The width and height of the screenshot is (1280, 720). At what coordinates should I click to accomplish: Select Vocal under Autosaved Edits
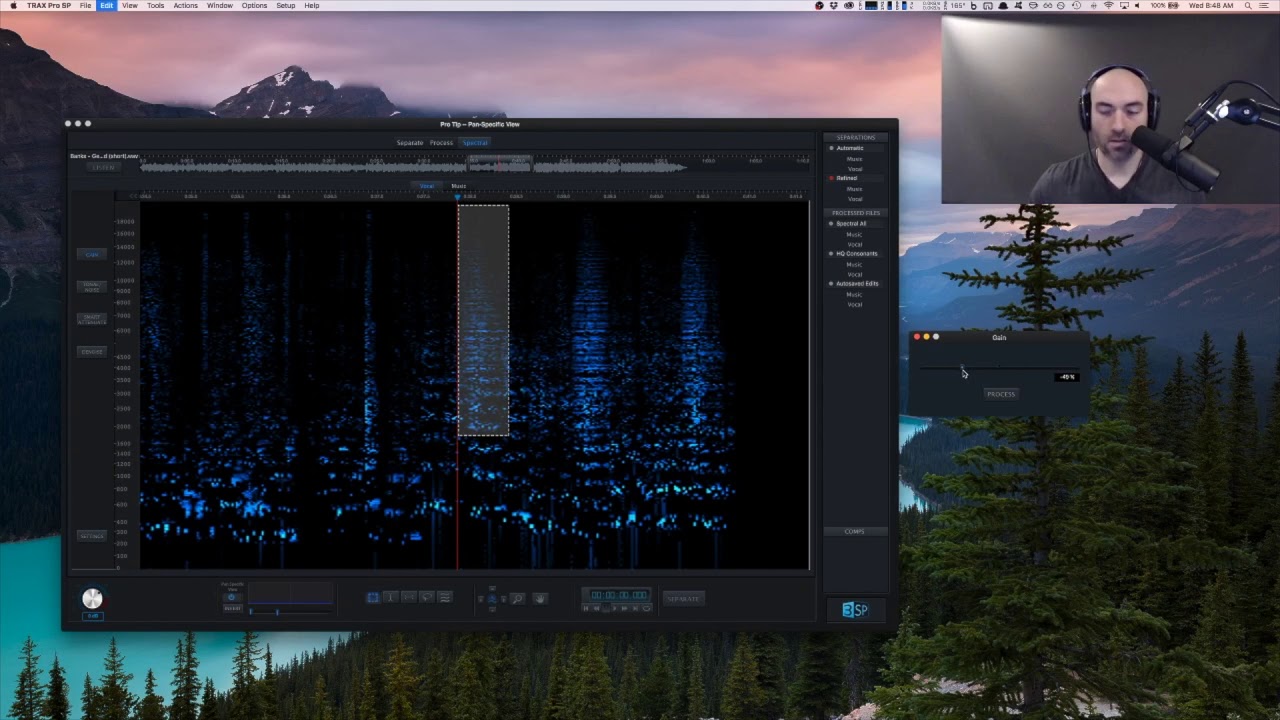pos(854,305)
